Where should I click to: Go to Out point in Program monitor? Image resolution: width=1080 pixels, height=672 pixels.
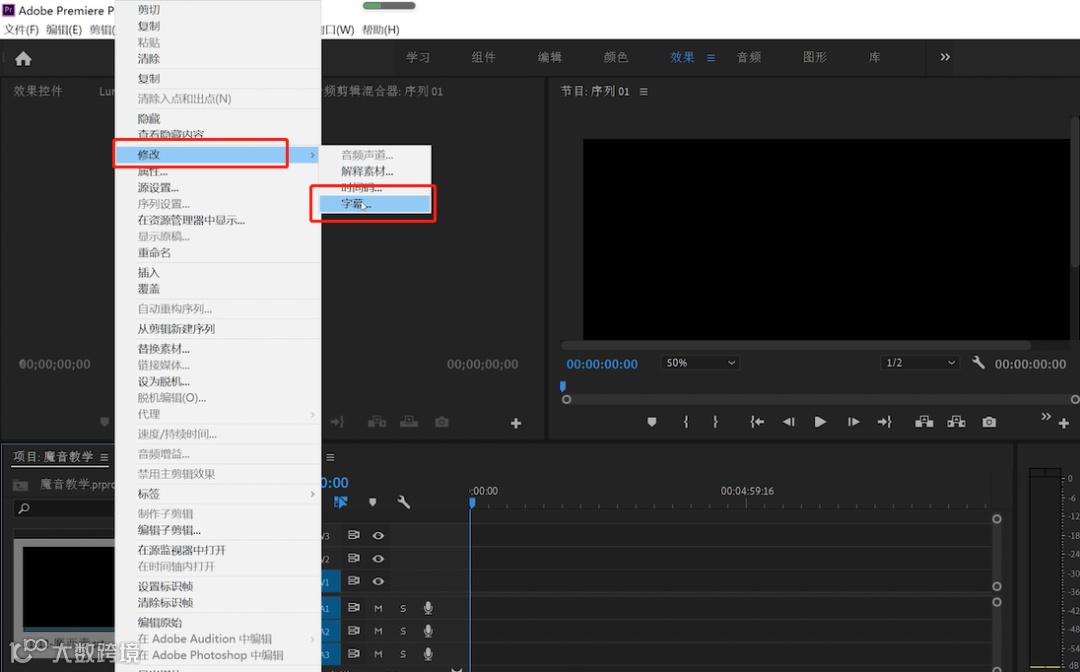pyautogui.click(x=885, y=422)
